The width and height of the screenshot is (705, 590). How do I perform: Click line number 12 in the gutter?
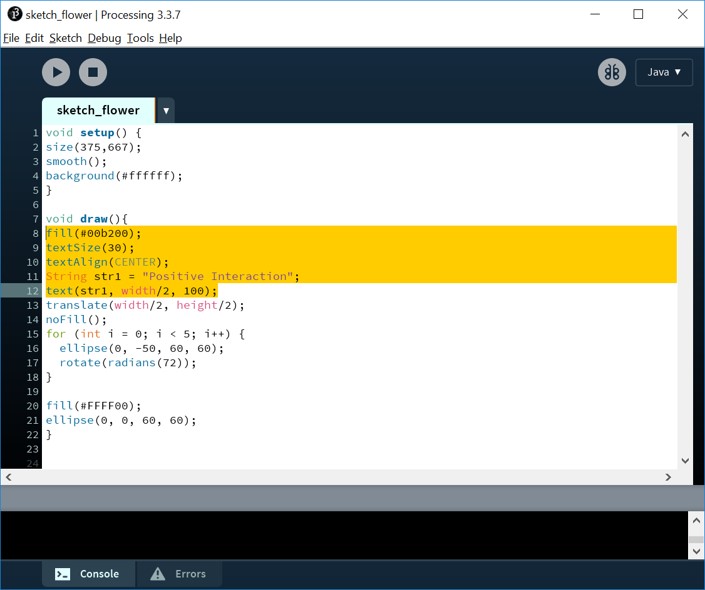pyautogui.click(x=32, y=291)
